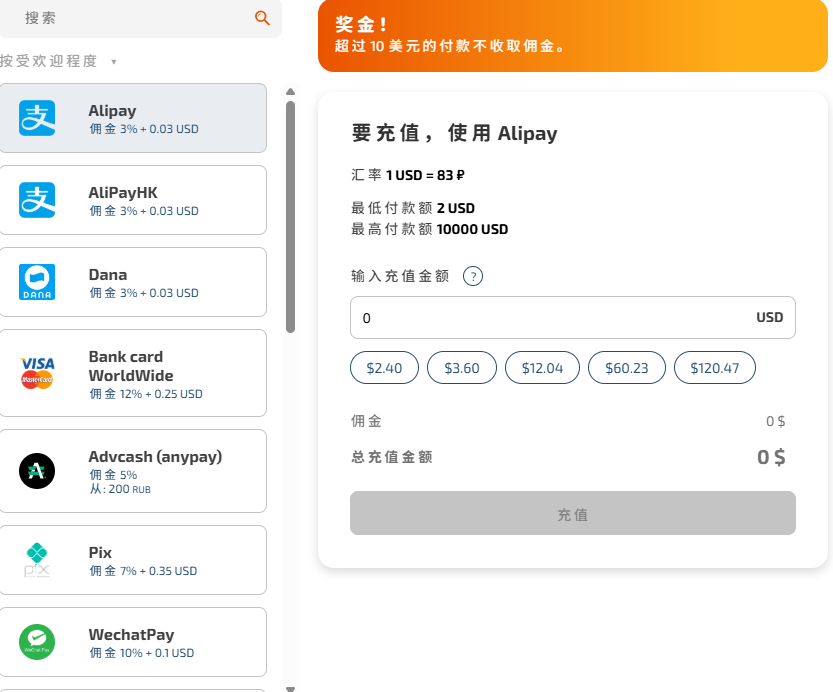The width and height of the screenshot is (833, 692).
Task: Click the minimum payment '2 USD' text
Action: (x=456, y=208)
